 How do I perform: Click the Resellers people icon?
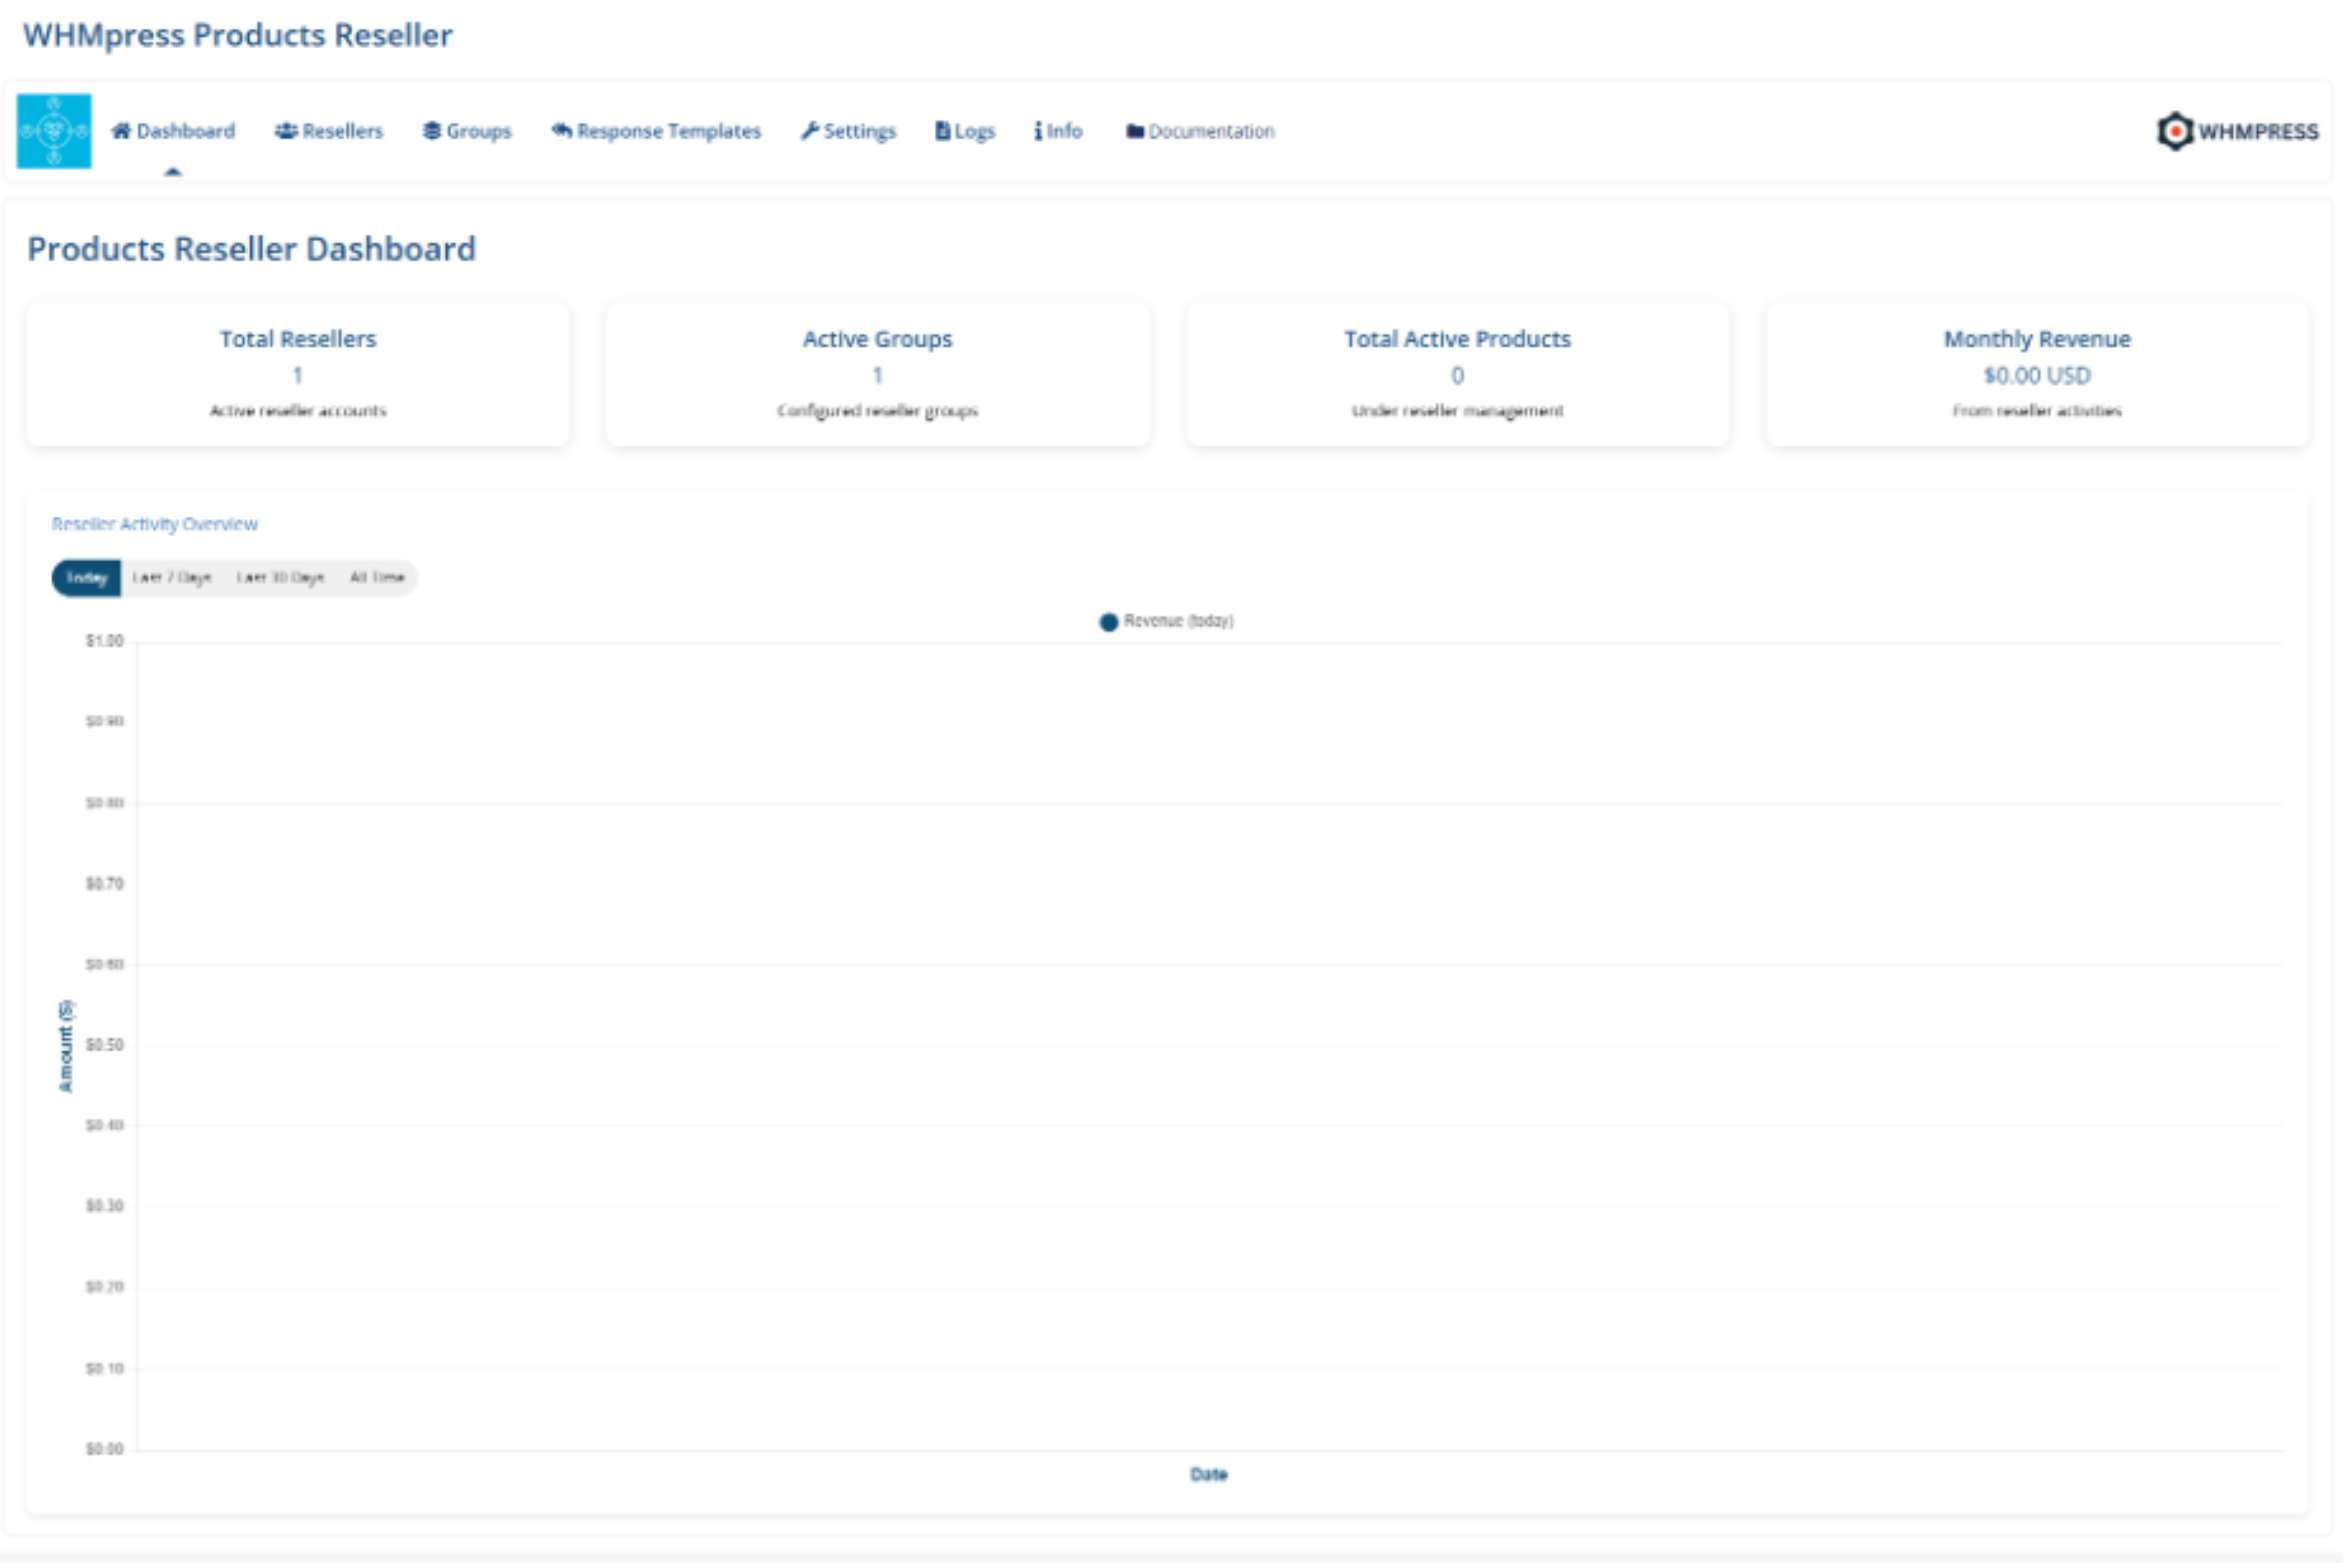[286, 131]
